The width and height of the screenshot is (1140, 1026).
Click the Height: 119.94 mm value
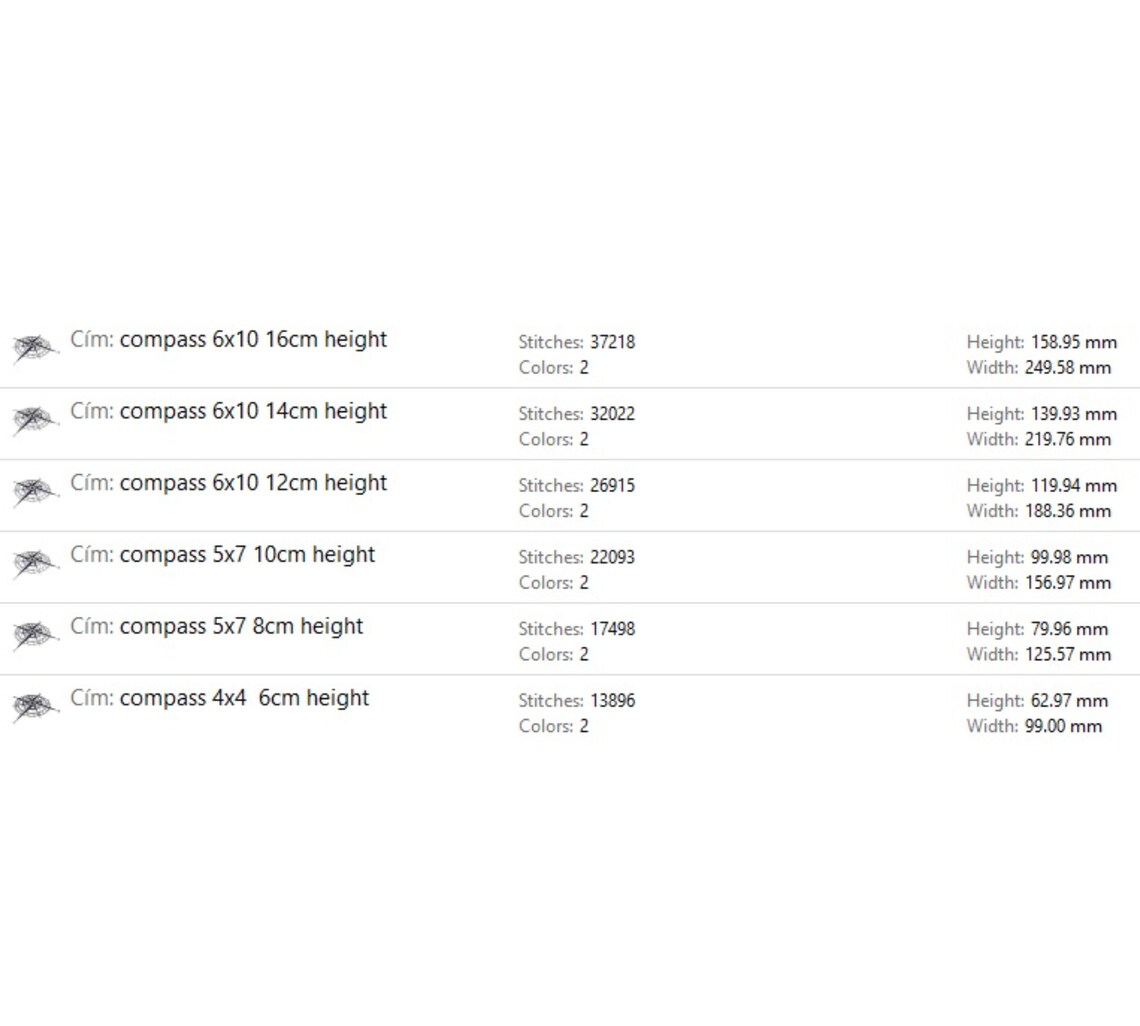coord(1073,486)
